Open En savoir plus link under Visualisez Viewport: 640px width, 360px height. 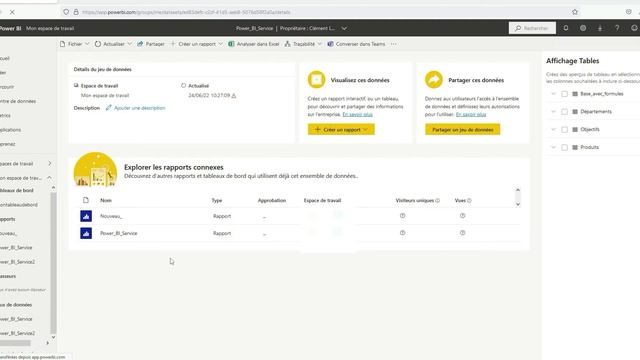tap(358, 114)
